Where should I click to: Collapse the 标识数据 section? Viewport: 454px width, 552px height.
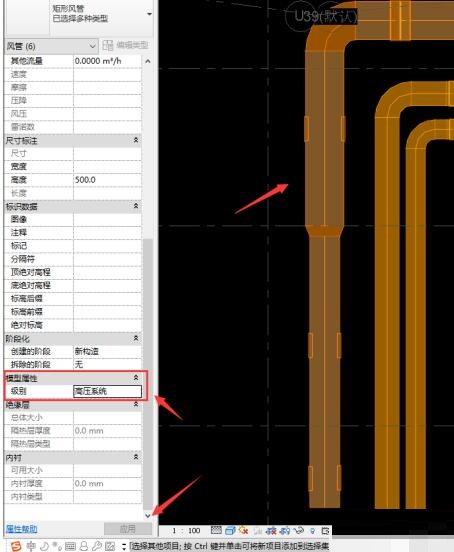[136, 206]
